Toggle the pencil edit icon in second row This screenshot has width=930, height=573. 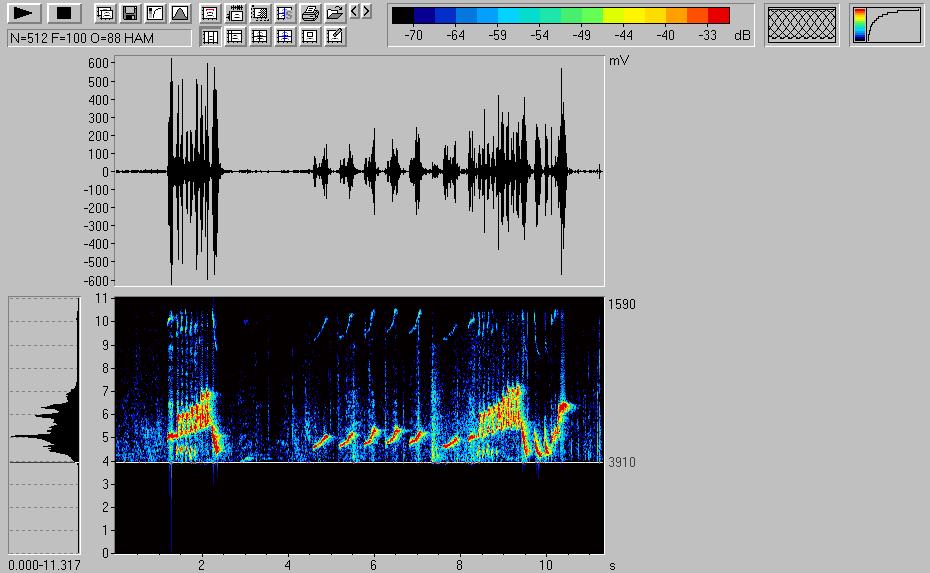[x=335, y=37]
